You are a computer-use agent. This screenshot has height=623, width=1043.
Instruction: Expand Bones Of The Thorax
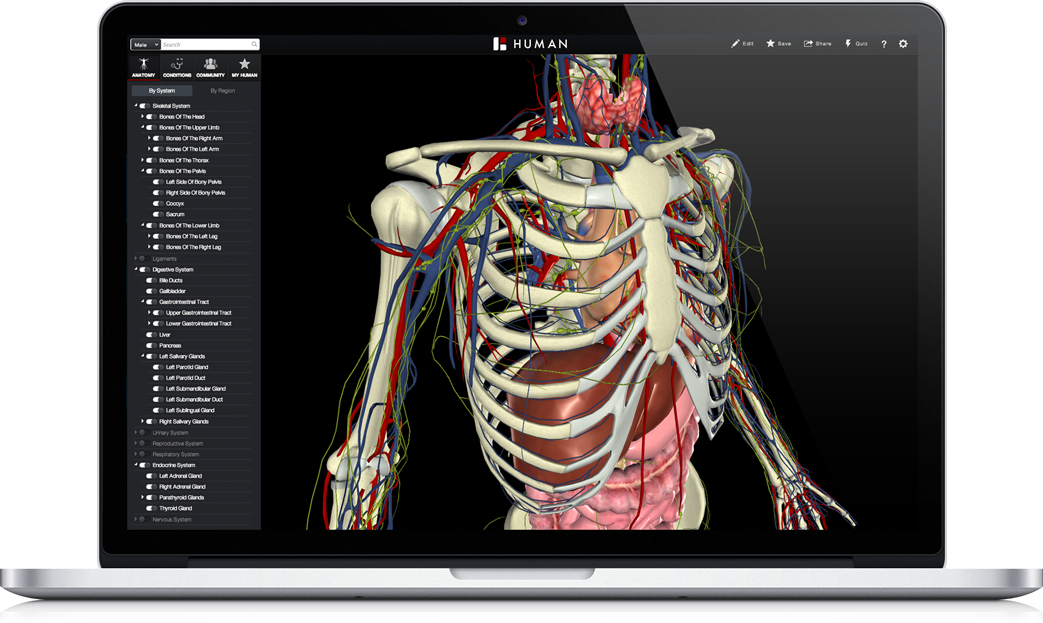point(142,160)
